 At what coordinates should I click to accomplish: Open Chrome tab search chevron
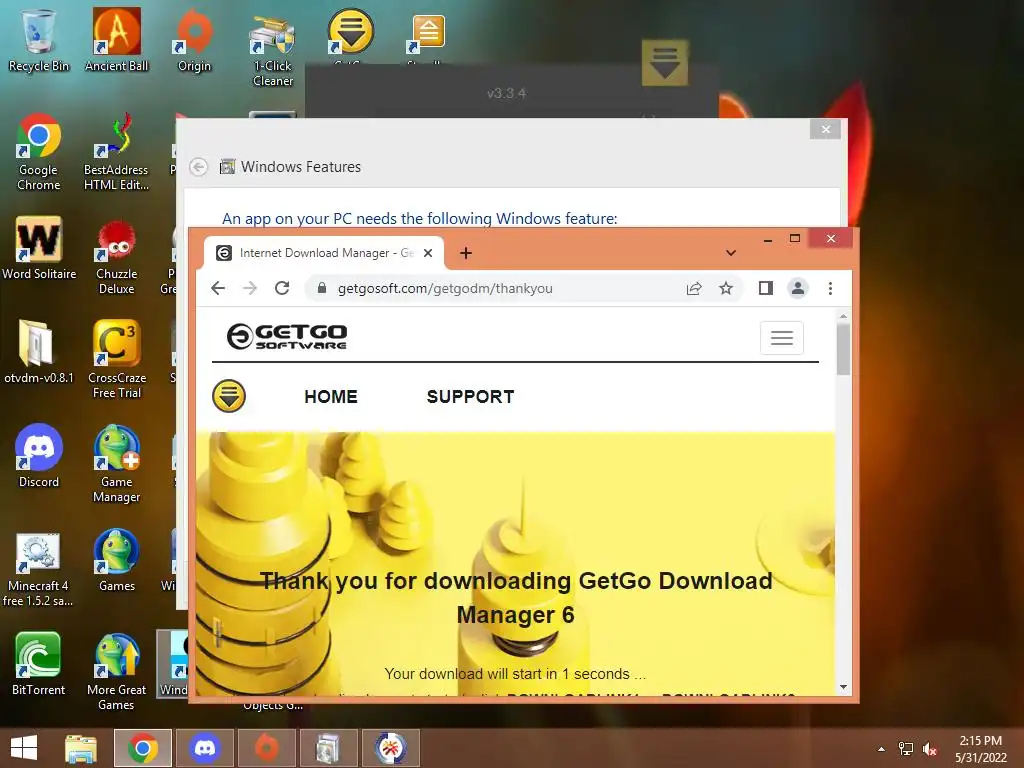click(731, 253)
